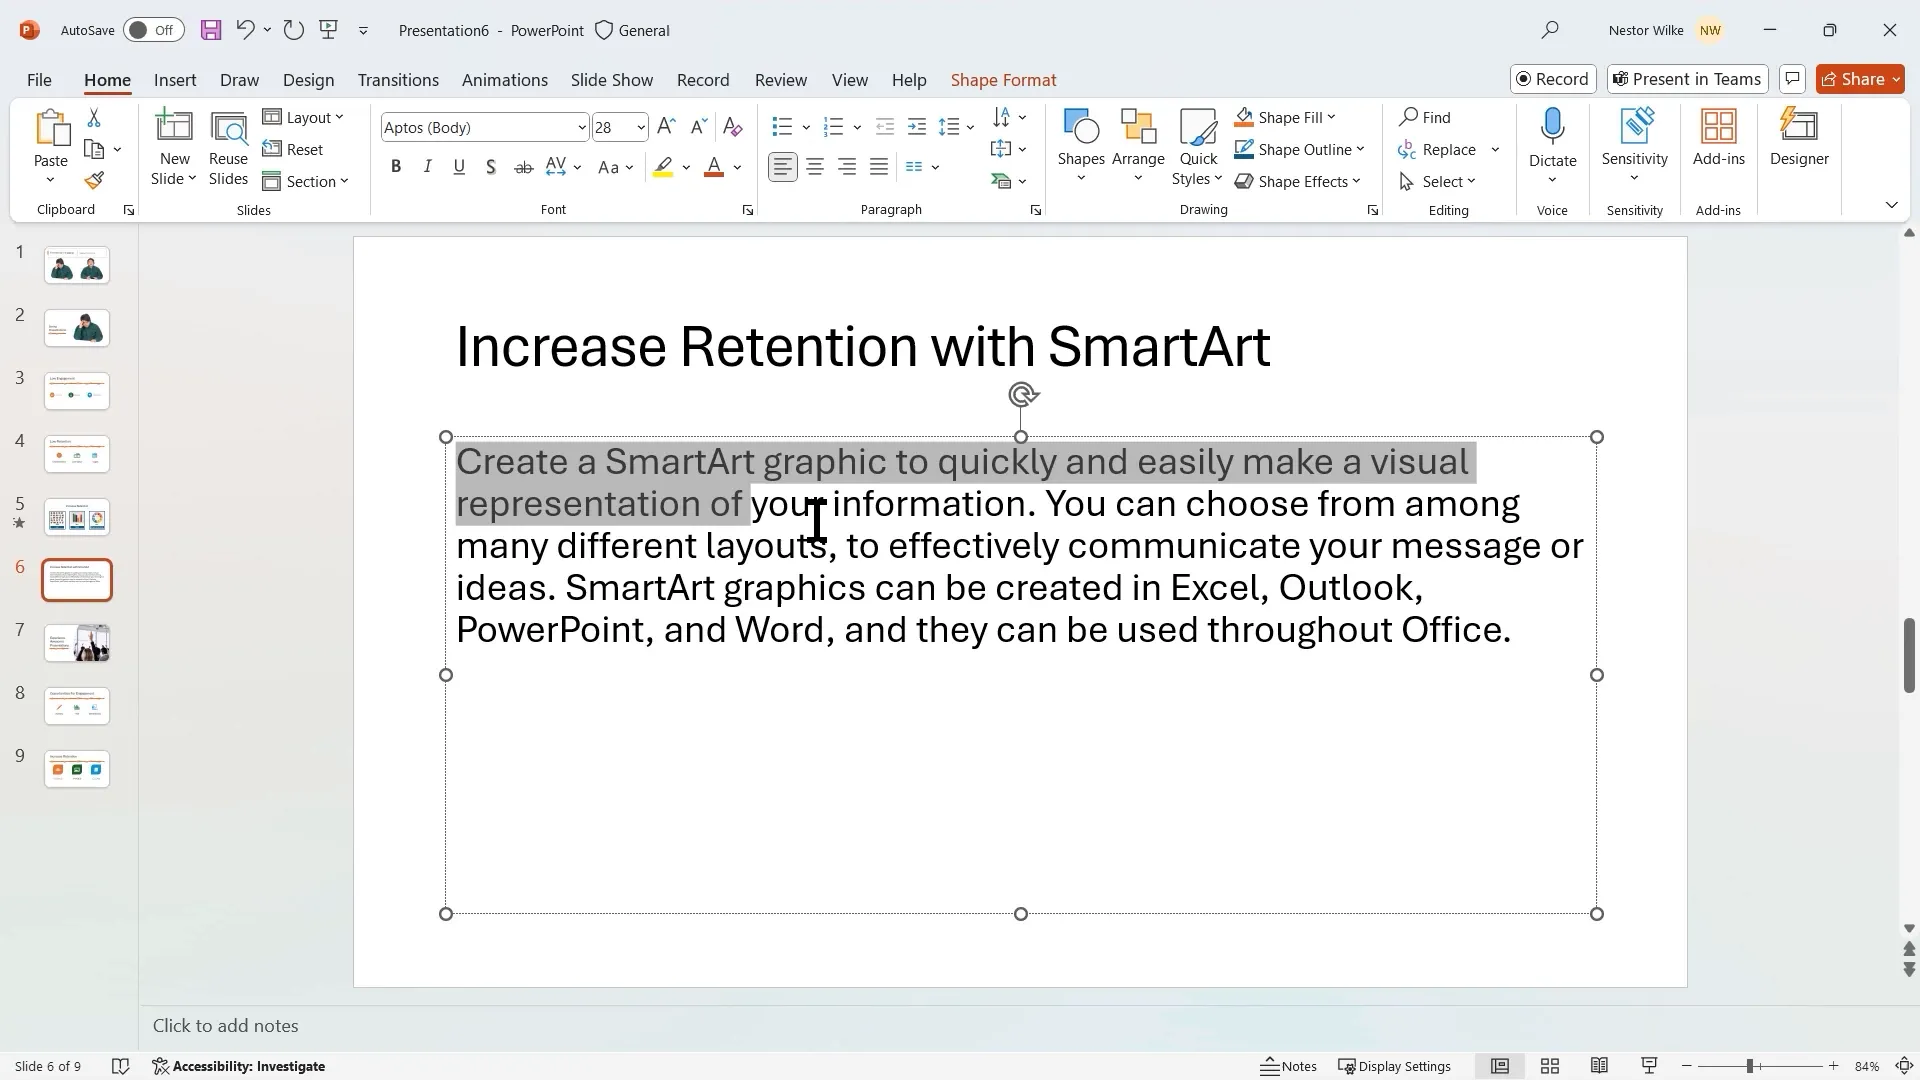Open the Transitions tab
Screen dimensions: 1920x1080
pyautogui.click(x=398, y=80)
